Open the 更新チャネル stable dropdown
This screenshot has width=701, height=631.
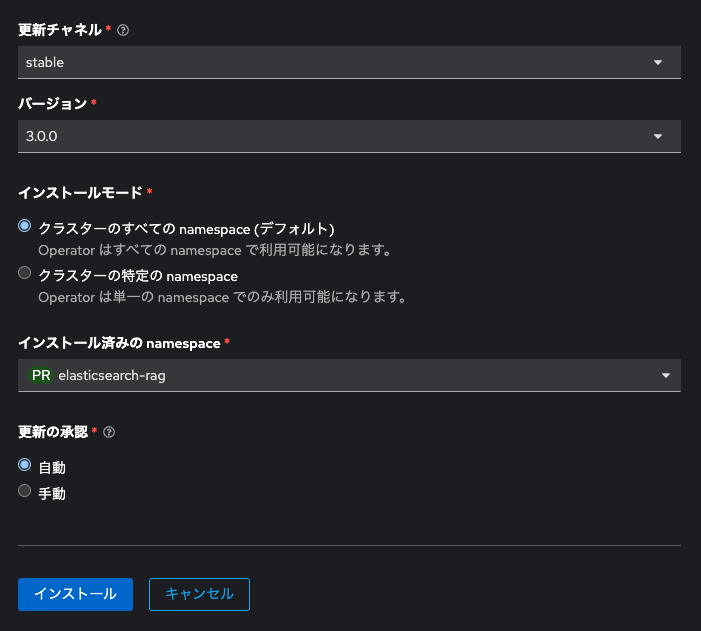point(349,62)
